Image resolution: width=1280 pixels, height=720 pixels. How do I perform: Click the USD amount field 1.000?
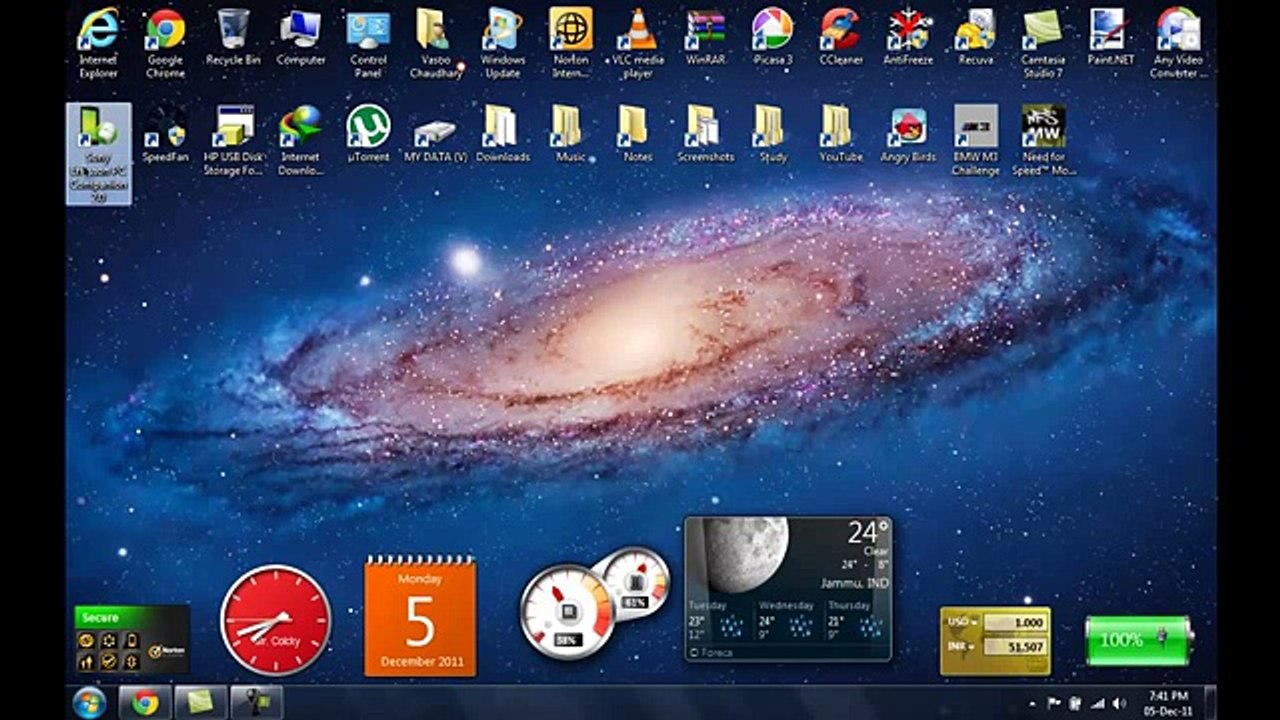click(1014, 622)
